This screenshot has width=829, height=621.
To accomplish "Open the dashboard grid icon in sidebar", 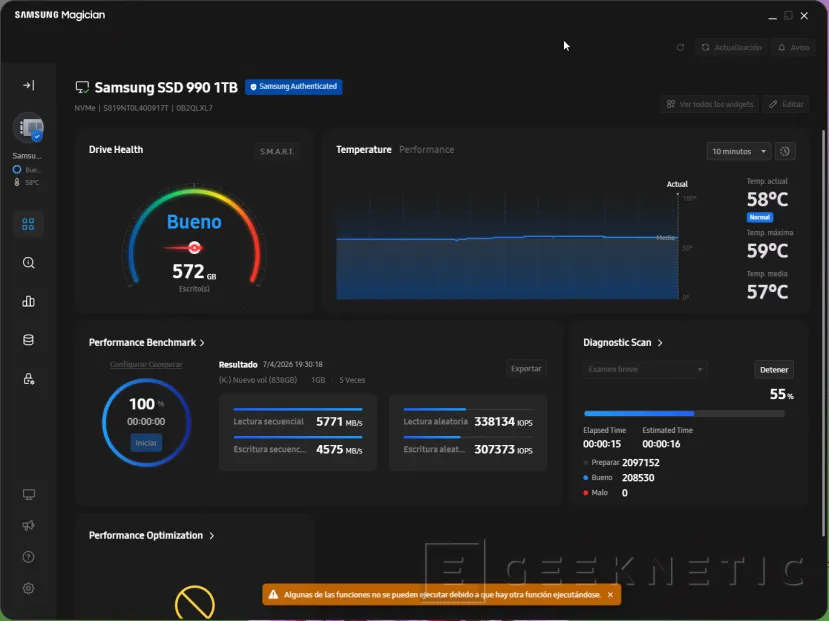I will pos(29,224).
